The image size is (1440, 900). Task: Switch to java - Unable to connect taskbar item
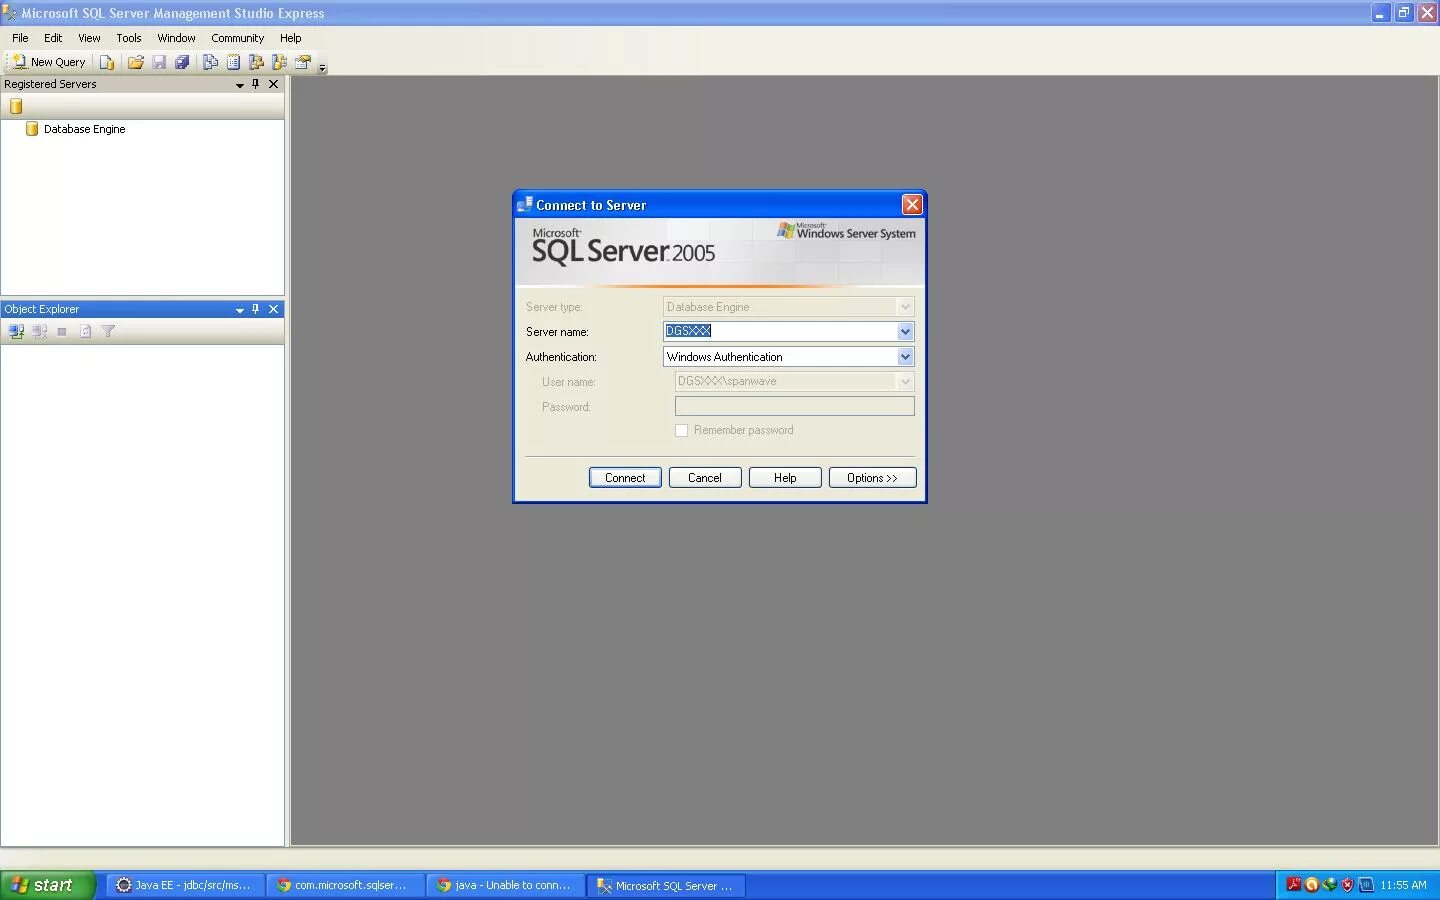(x=505, y=885)
